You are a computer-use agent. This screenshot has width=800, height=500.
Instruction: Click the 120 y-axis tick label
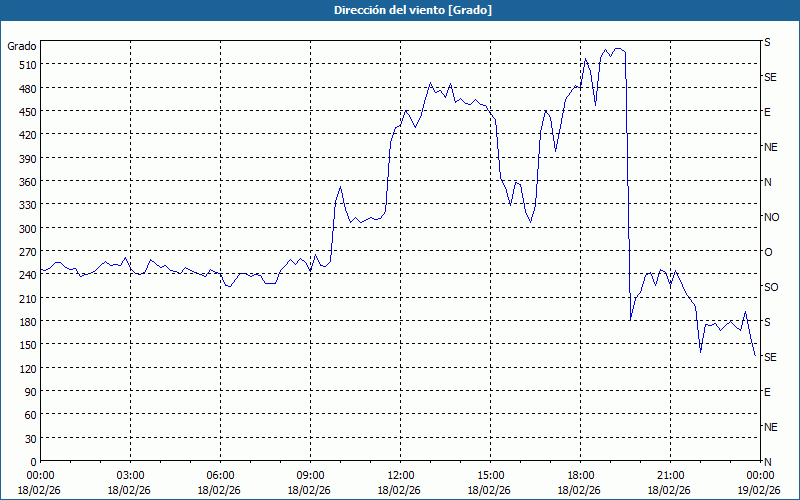(28, 369)
